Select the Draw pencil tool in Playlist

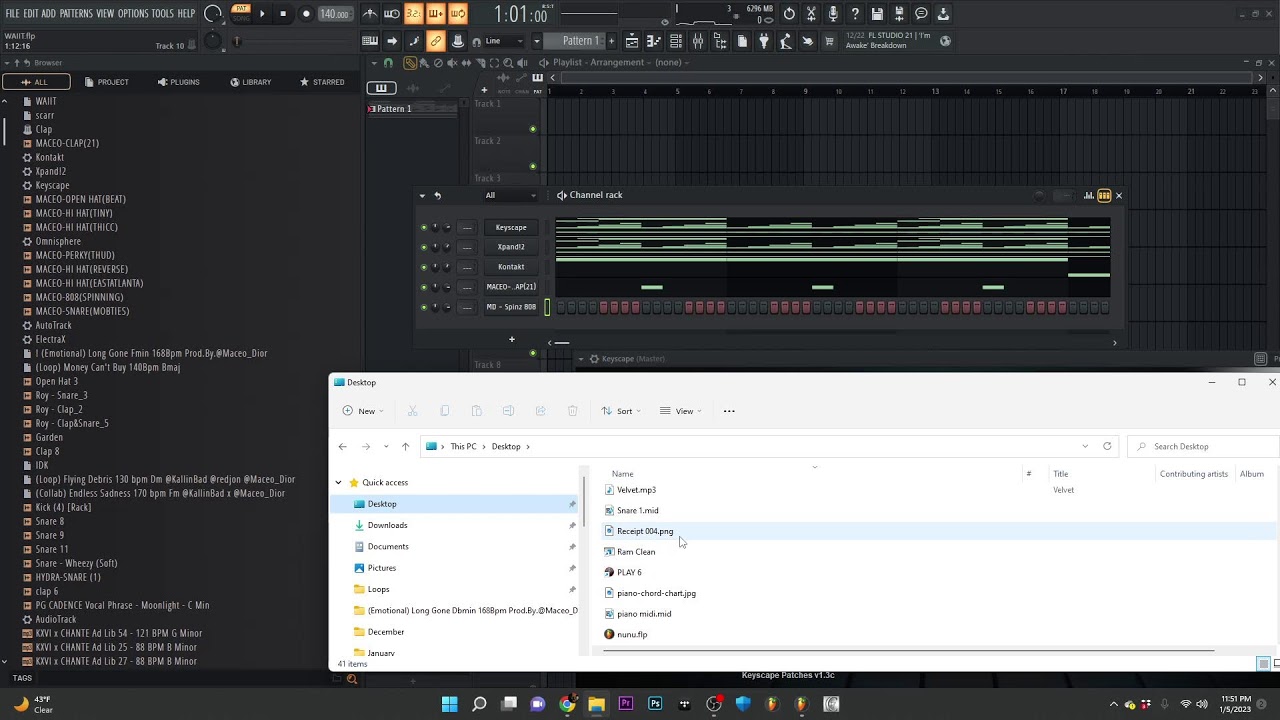point(410,62)
